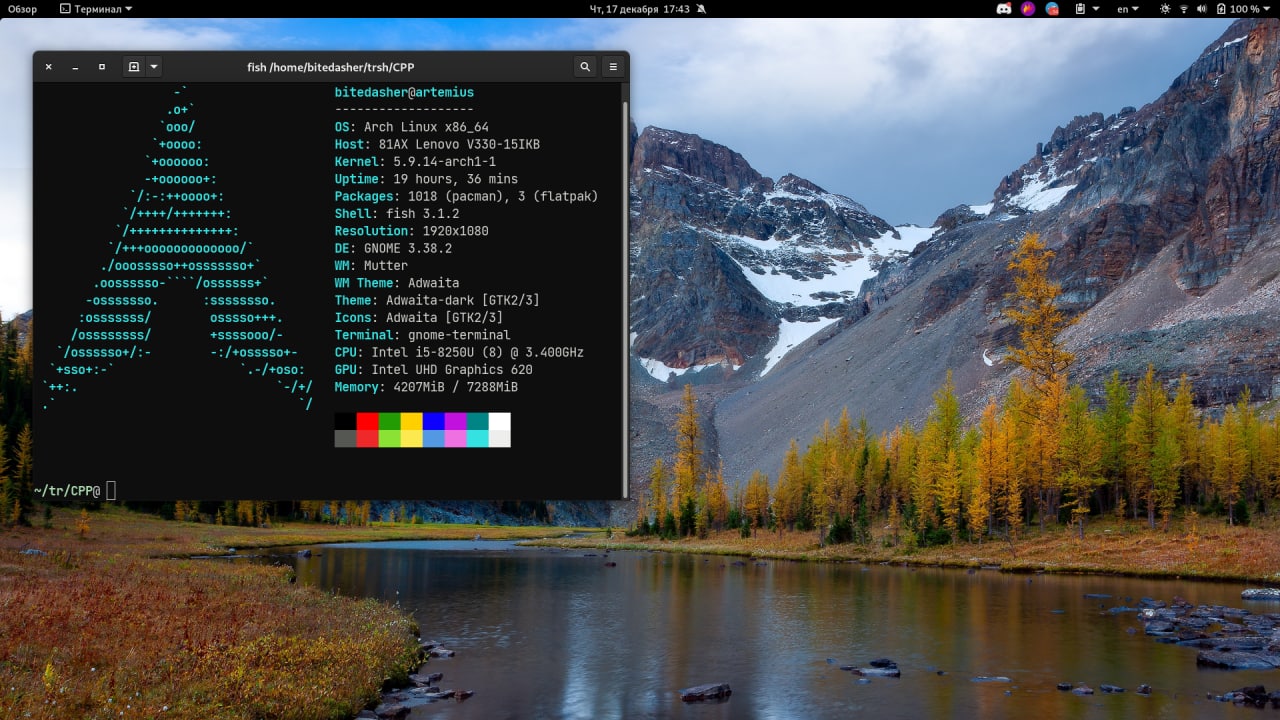Open the terminal hamburger menu

[613, 67]
